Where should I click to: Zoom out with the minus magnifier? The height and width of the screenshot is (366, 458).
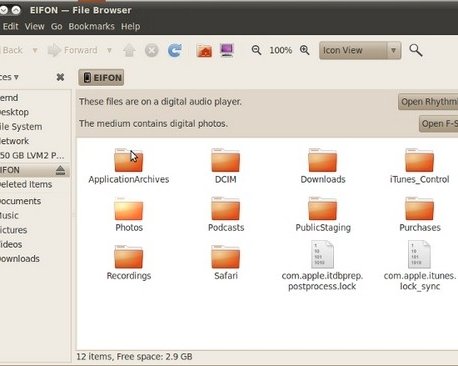click(x=256, y=50)
